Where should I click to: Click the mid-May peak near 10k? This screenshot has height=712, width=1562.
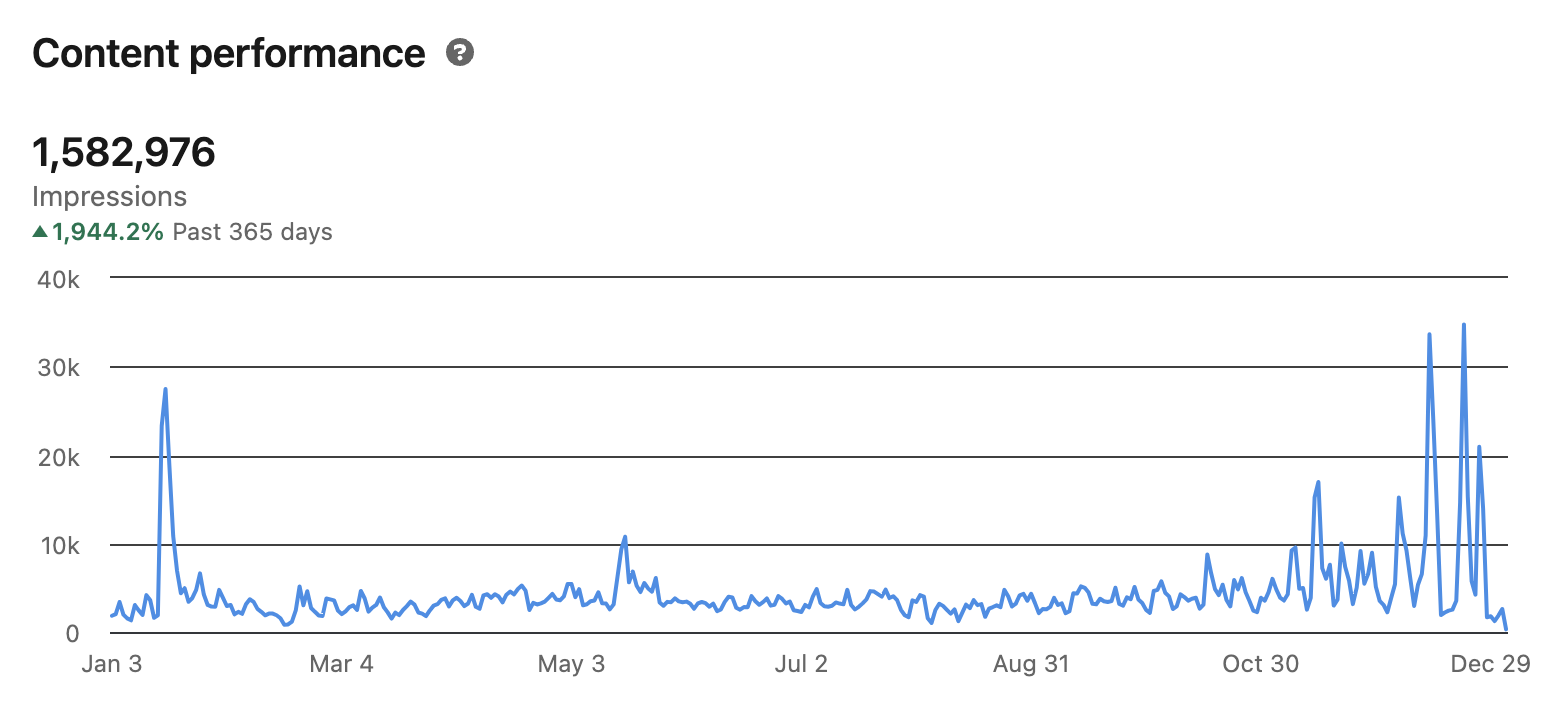coord(625,537)
